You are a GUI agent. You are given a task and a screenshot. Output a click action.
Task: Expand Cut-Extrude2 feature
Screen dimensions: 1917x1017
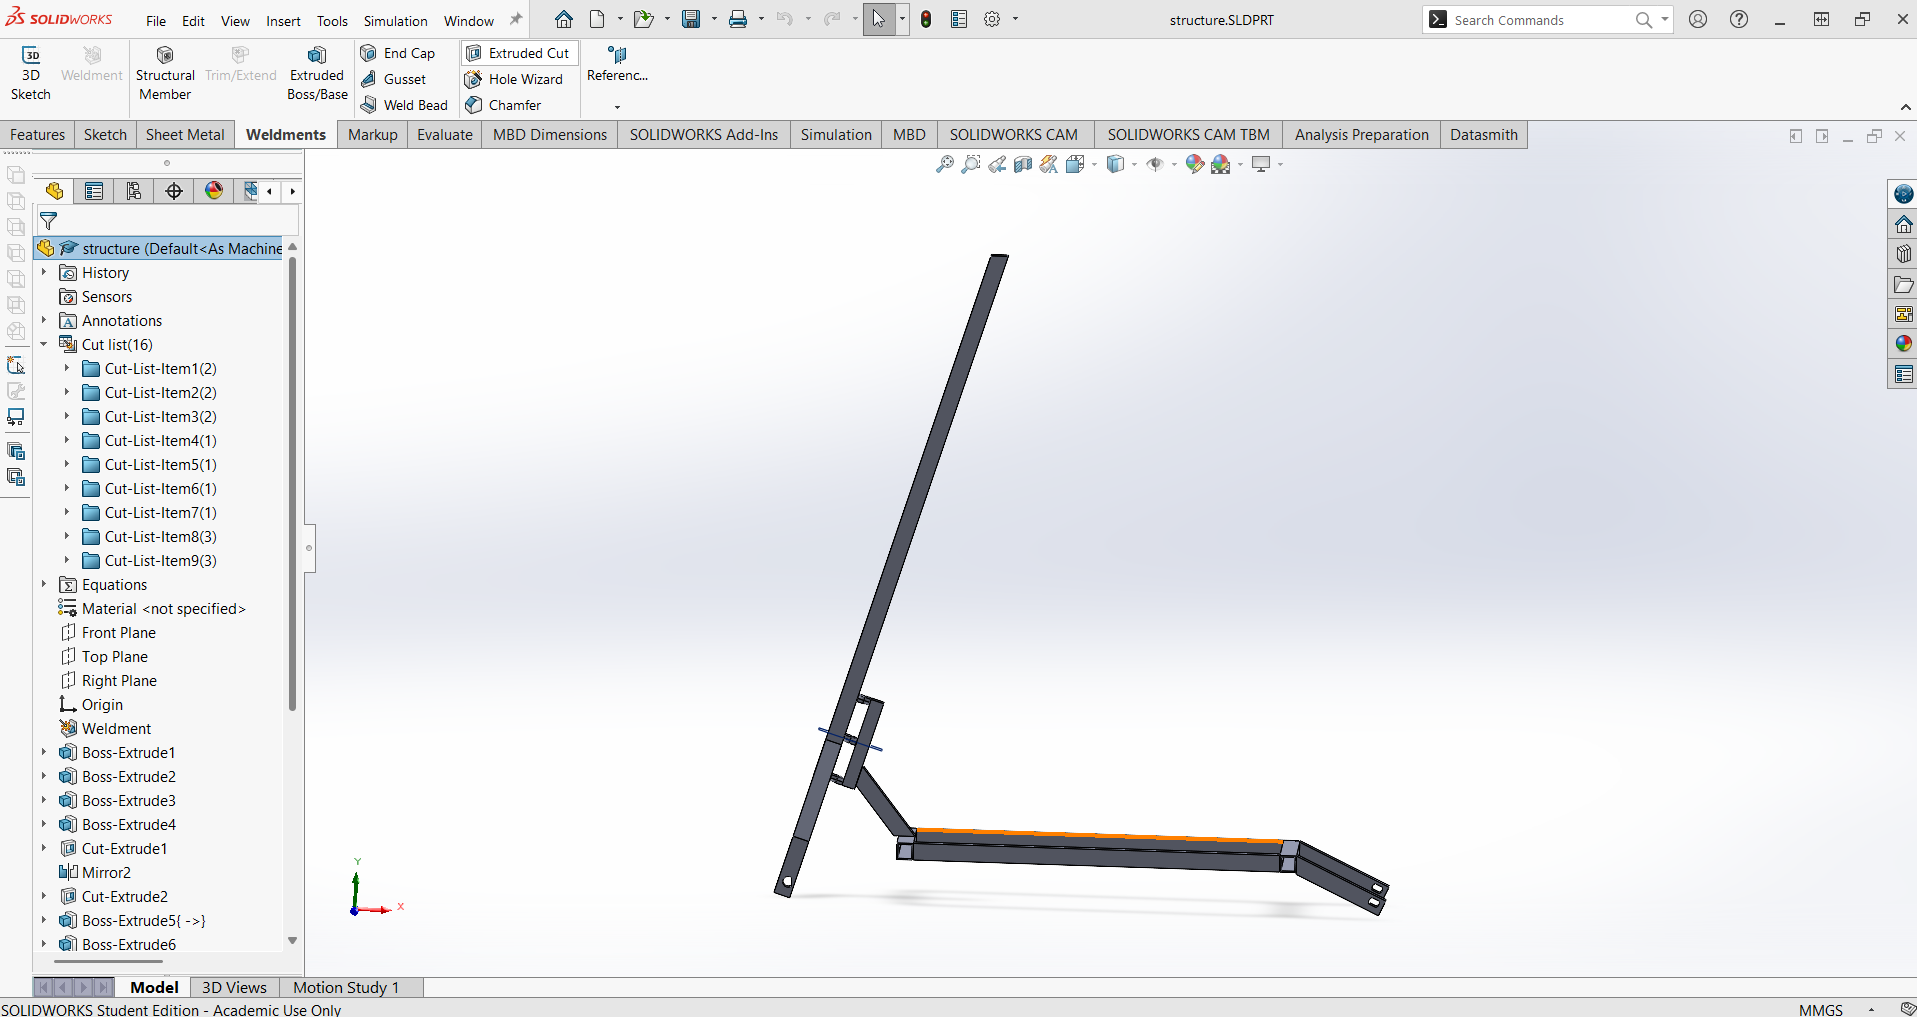tap(44, 897)
